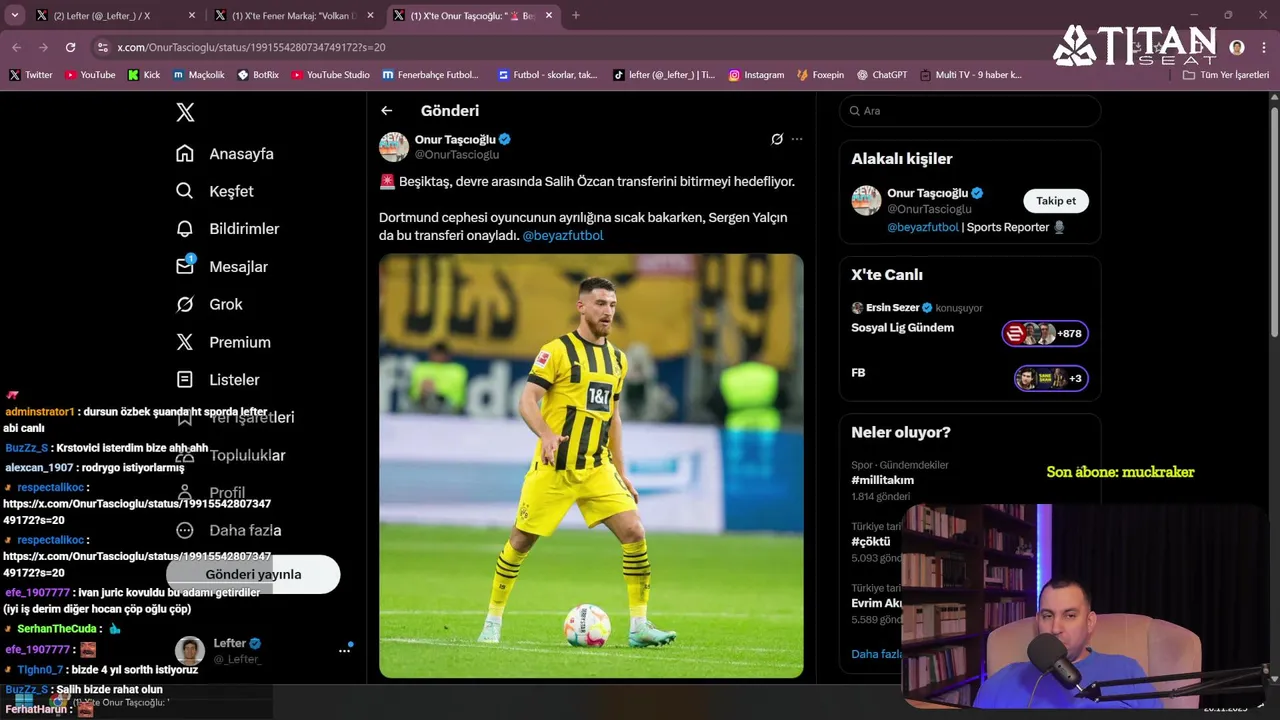1280x720 pixels.
Task: Click Takip et follow button
Action: 1056,201
